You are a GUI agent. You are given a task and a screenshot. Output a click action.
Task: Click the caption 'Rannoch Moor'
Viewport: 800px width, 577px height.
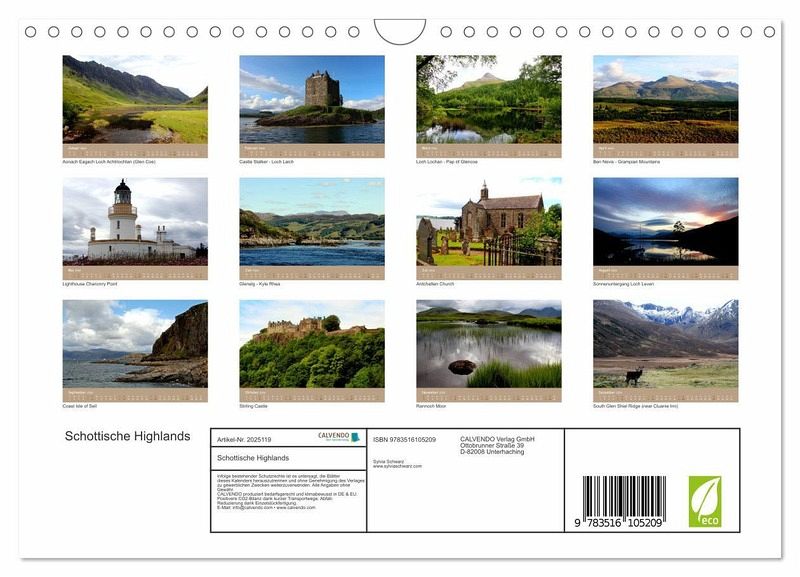(431, 406)
